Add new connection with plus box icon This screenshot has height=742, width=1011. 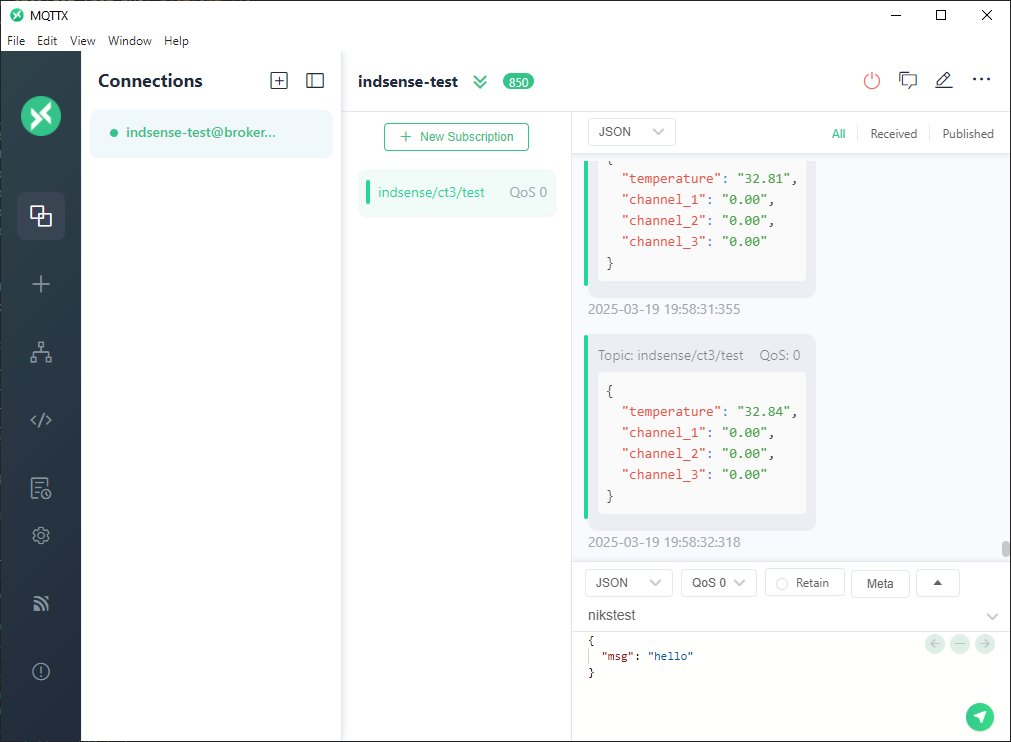tap(279, 81)
